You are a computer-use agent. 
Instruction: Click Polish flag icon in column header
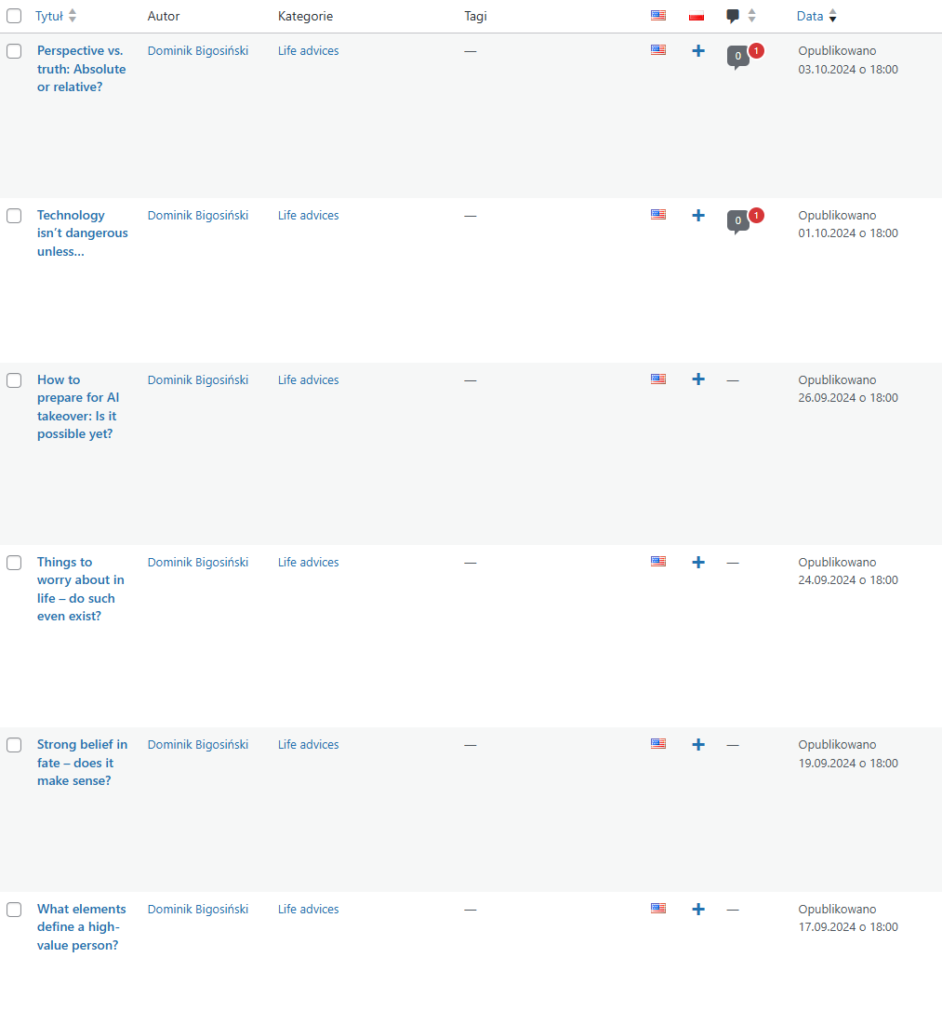point(697,16)
